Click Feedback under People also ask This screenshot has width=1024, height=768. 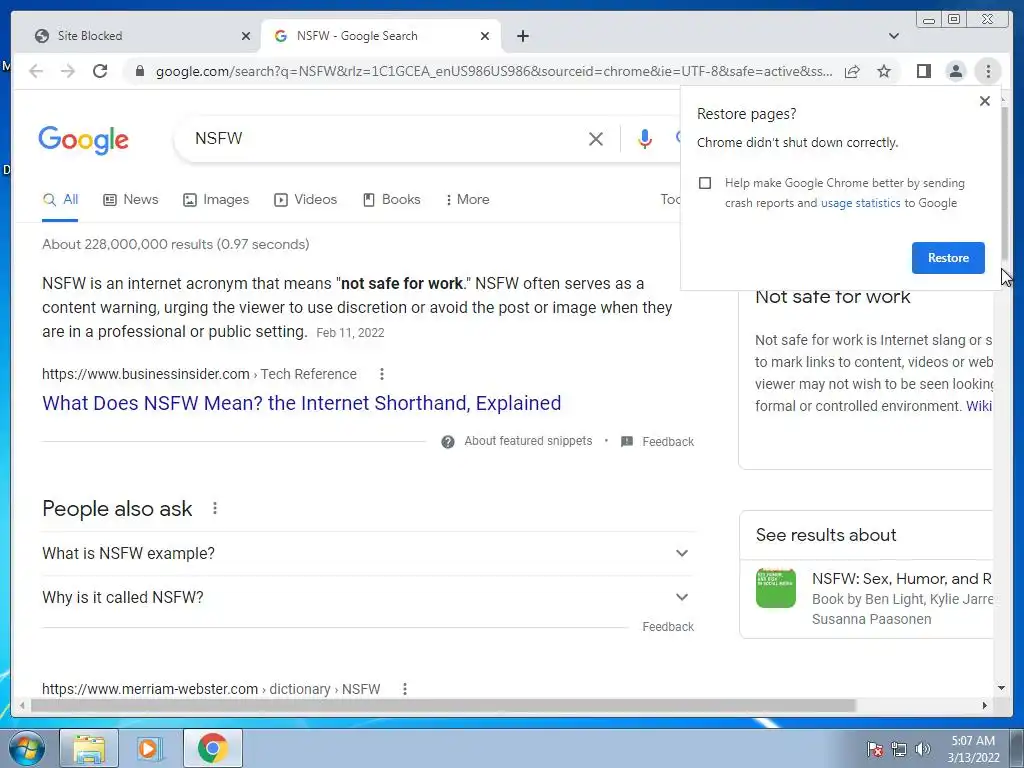click(x=667, y=627)
